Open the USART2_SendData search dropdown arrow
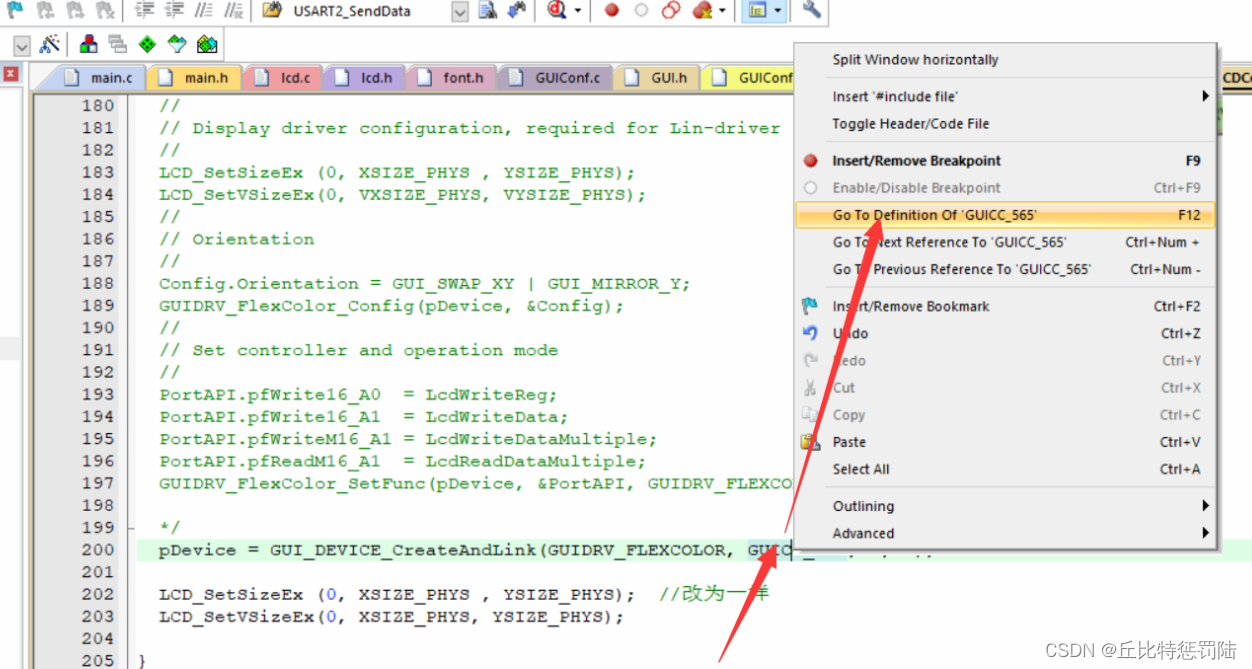This screenshot has width=1252, height=669. pos(460,11)
